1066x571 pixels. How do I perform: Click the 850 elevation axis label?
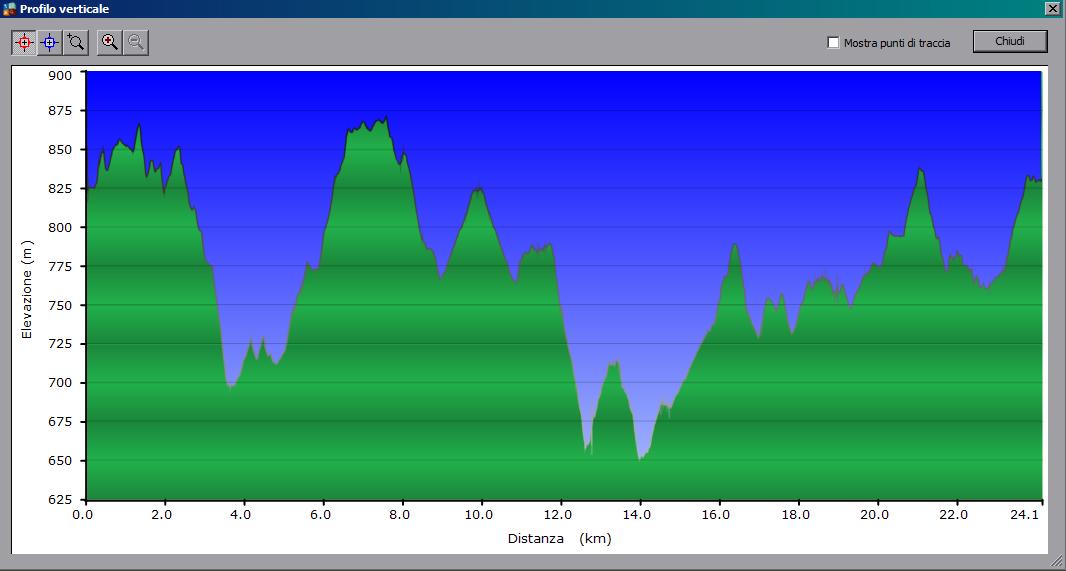point(59,150)
